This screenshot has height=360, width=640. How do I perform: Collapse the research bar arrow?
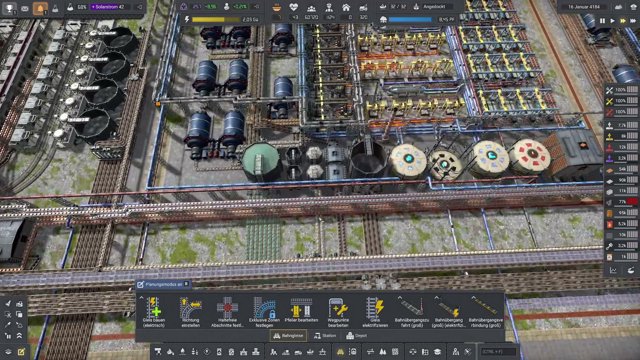click(139, 7)
